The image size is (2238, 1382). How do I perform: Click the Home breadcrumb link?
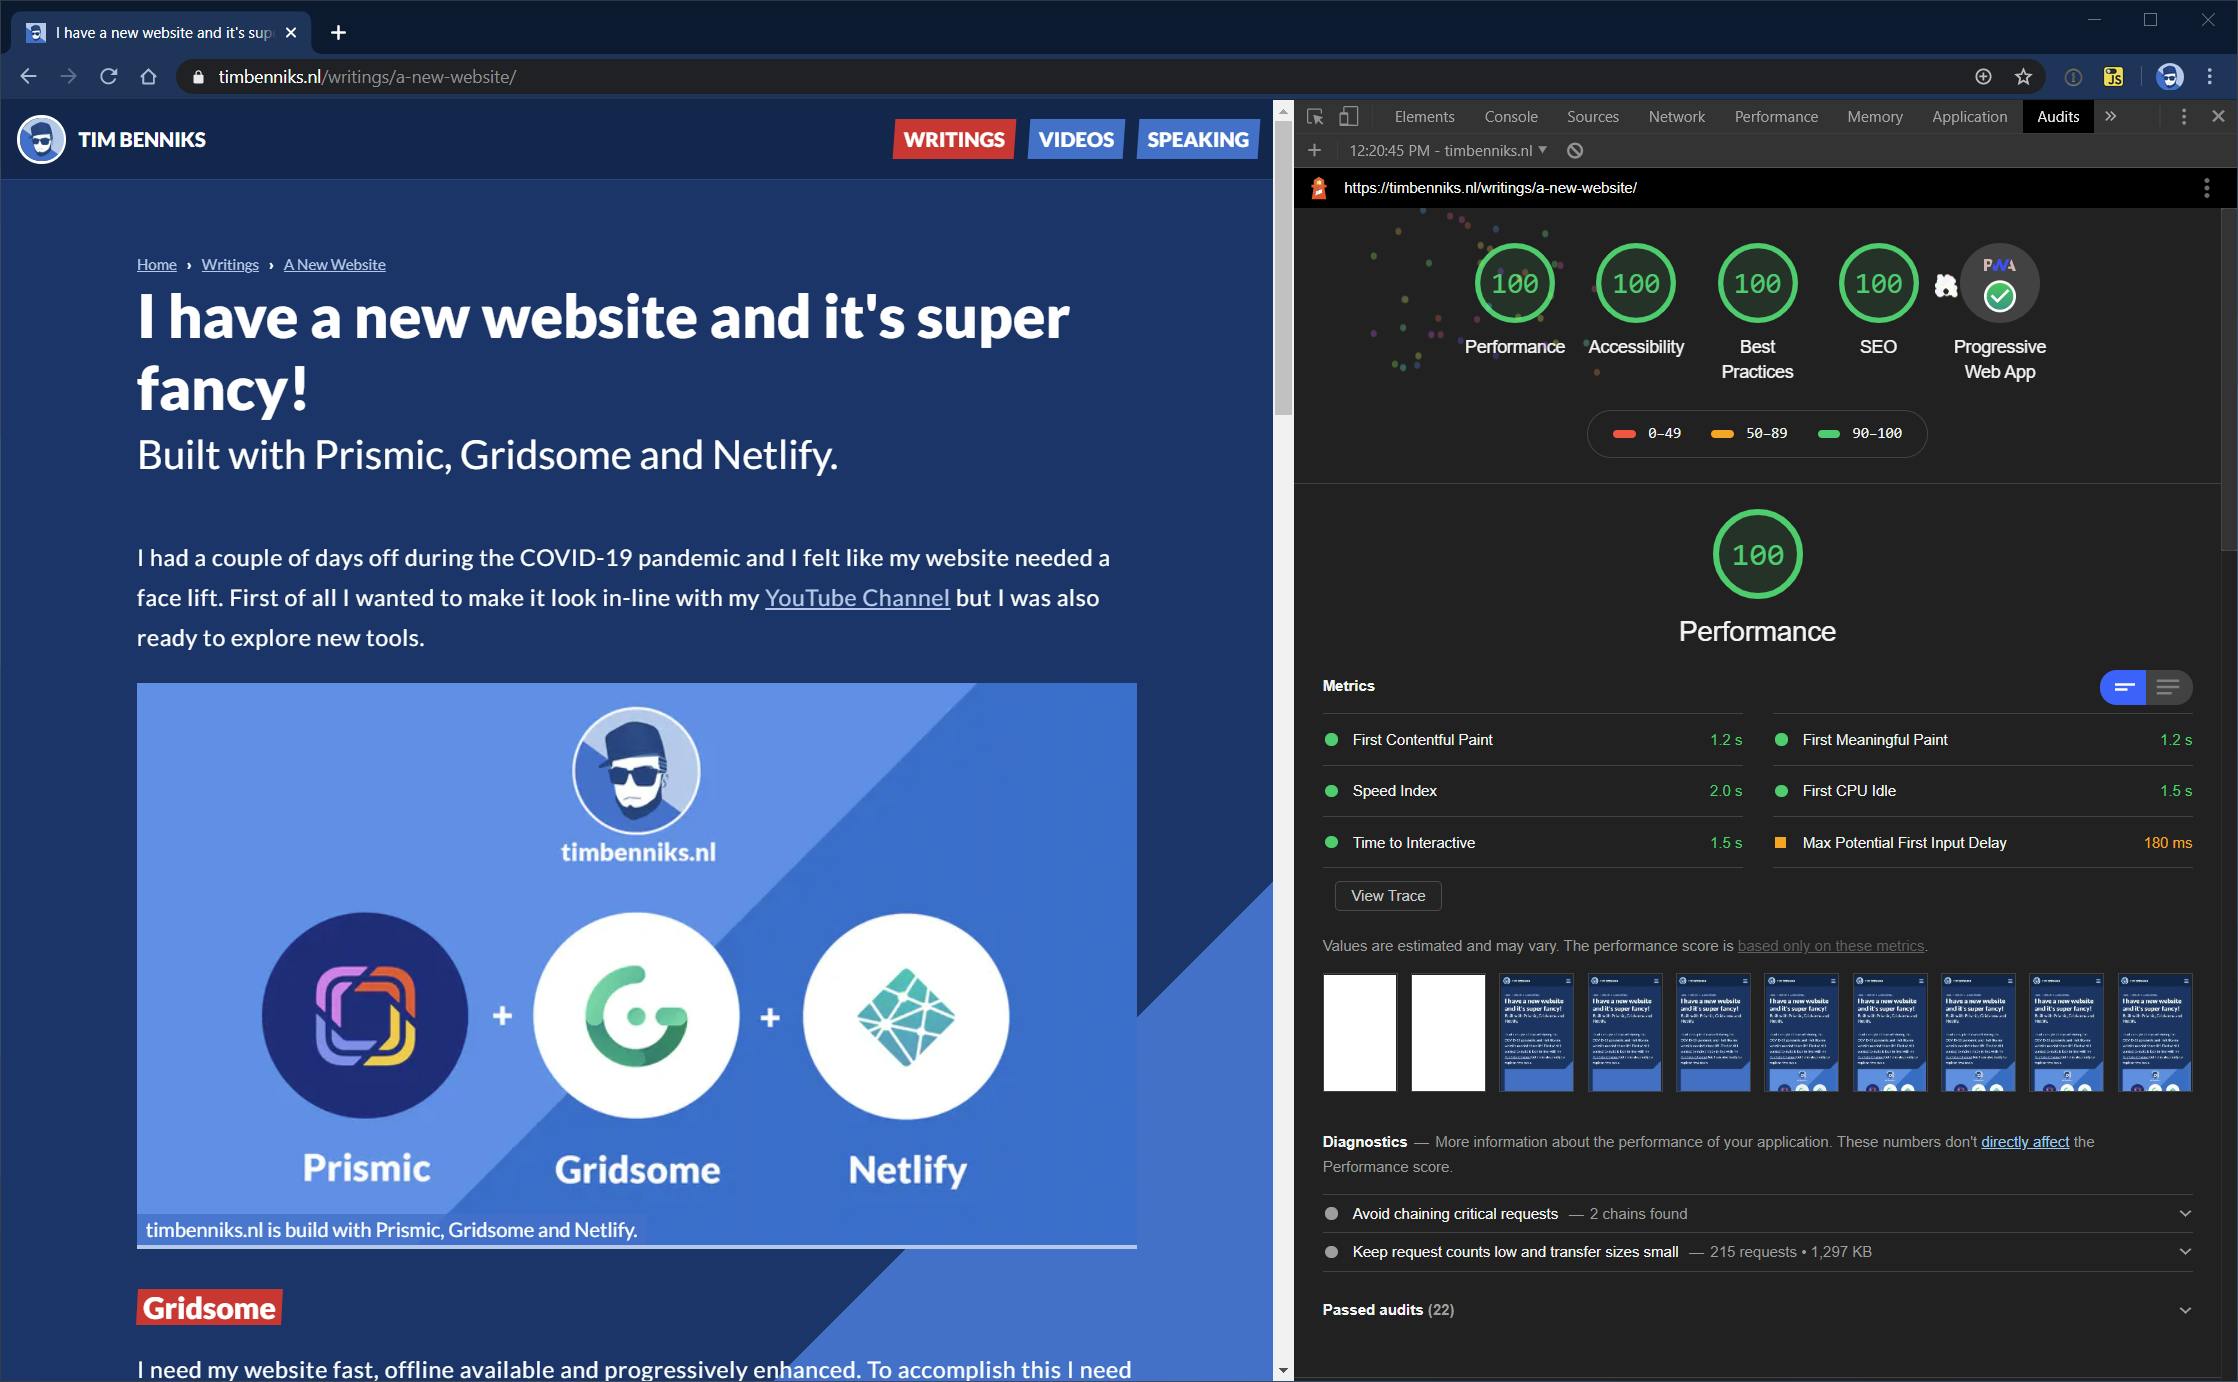[157, 264]
